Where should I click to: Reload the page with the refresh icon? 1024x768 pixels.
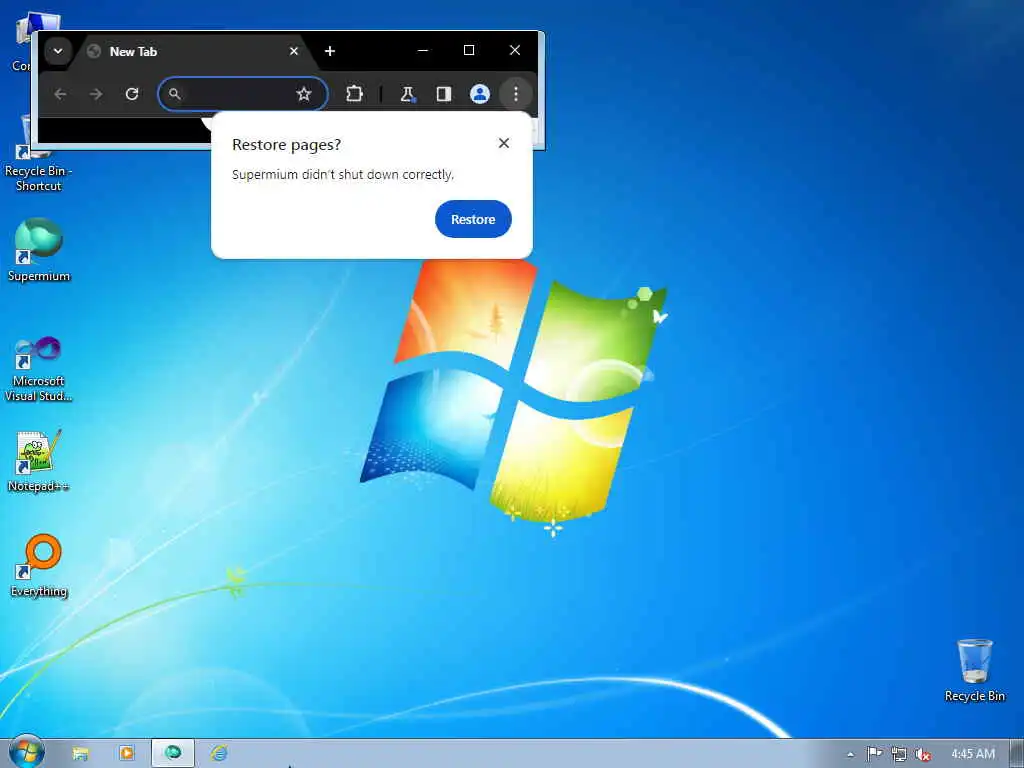pyautogui.click(x=132, y=94)
